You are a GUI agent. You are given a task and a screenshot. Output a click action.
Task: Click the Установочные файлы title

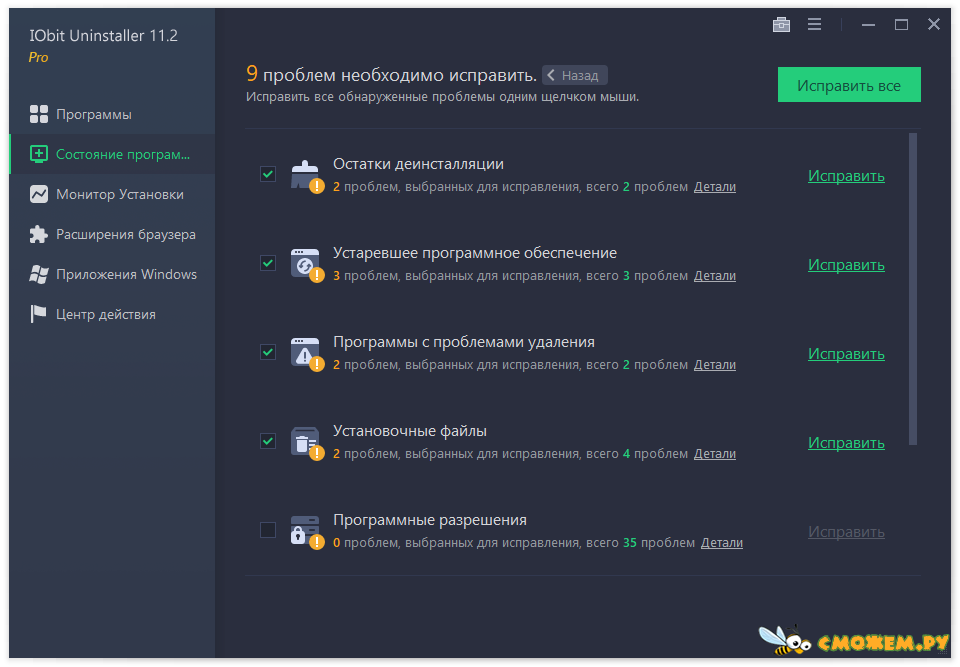point(410,431)
